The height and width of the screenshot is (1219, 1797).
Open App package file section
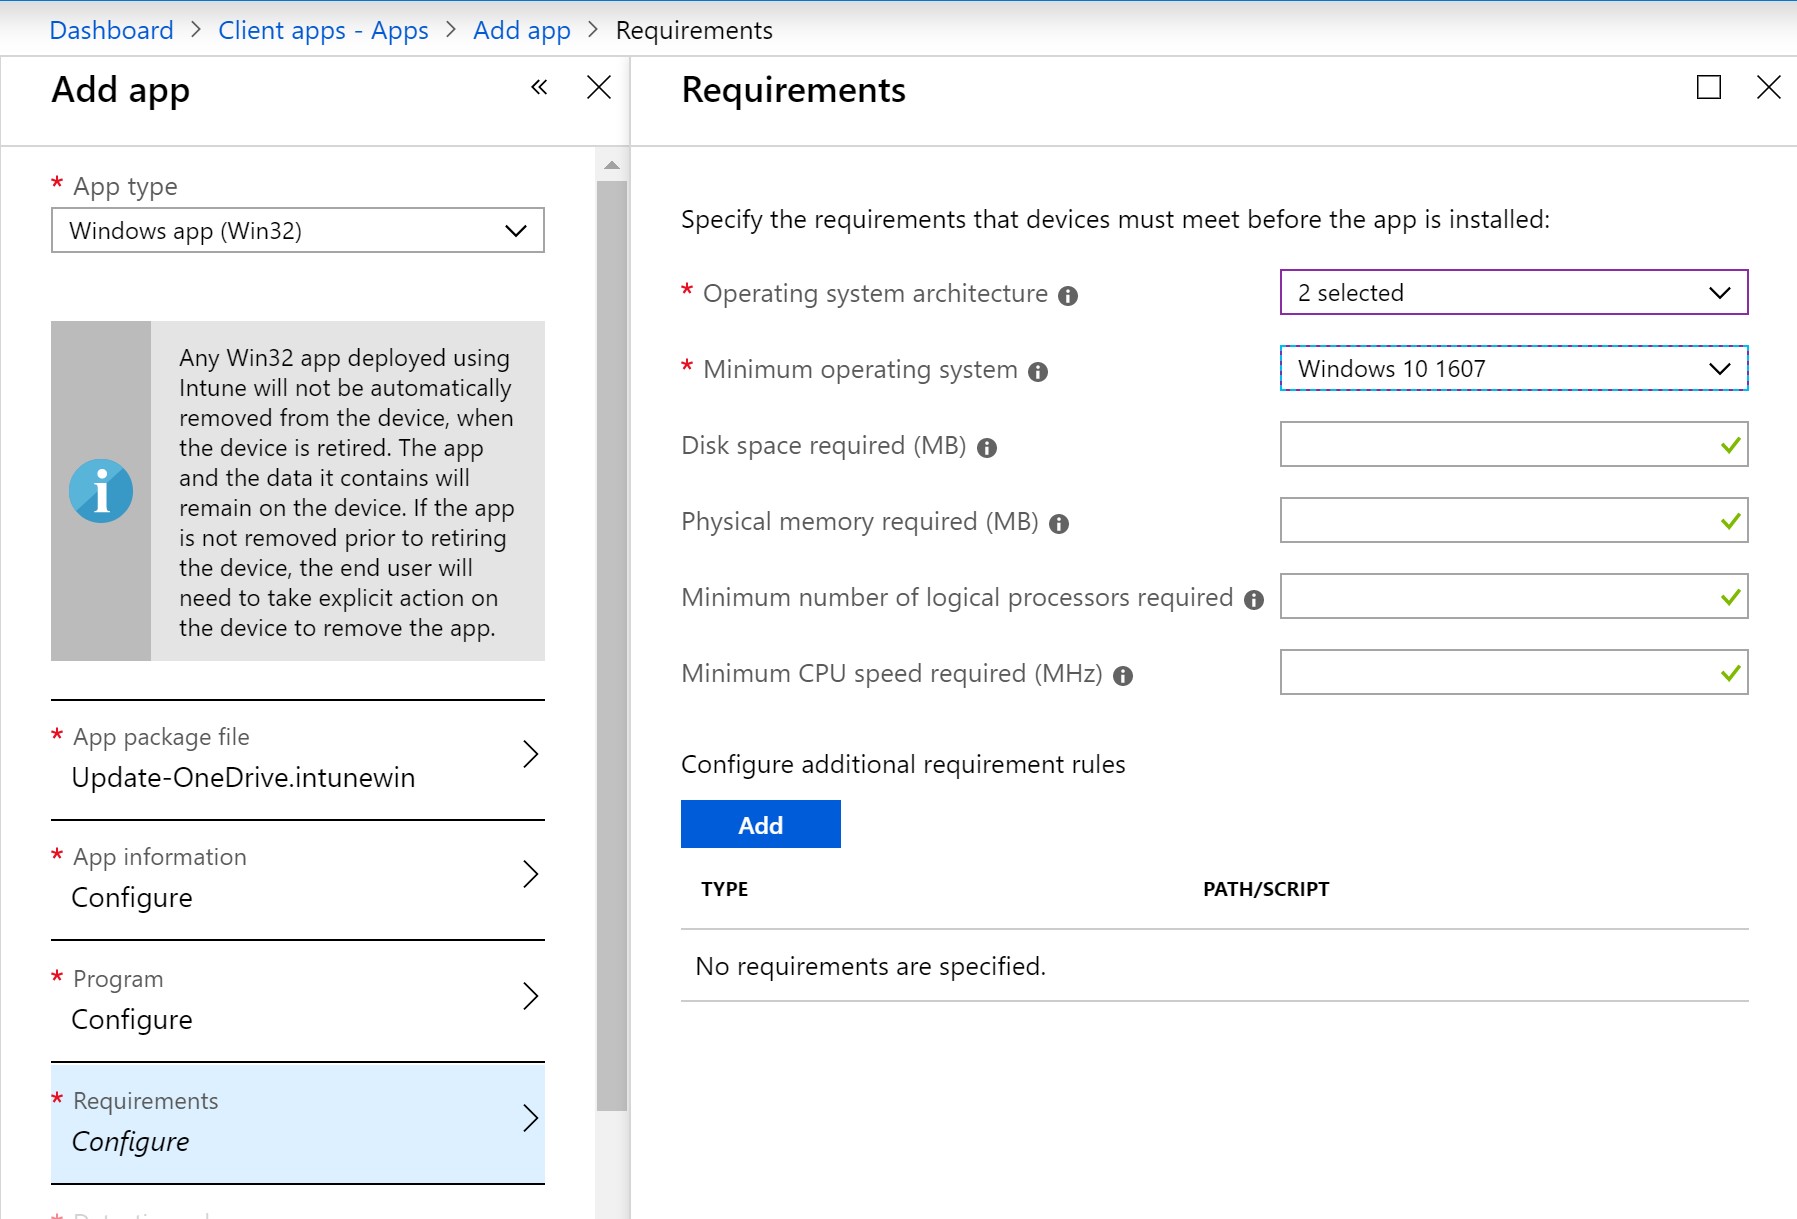coord(298,758)
